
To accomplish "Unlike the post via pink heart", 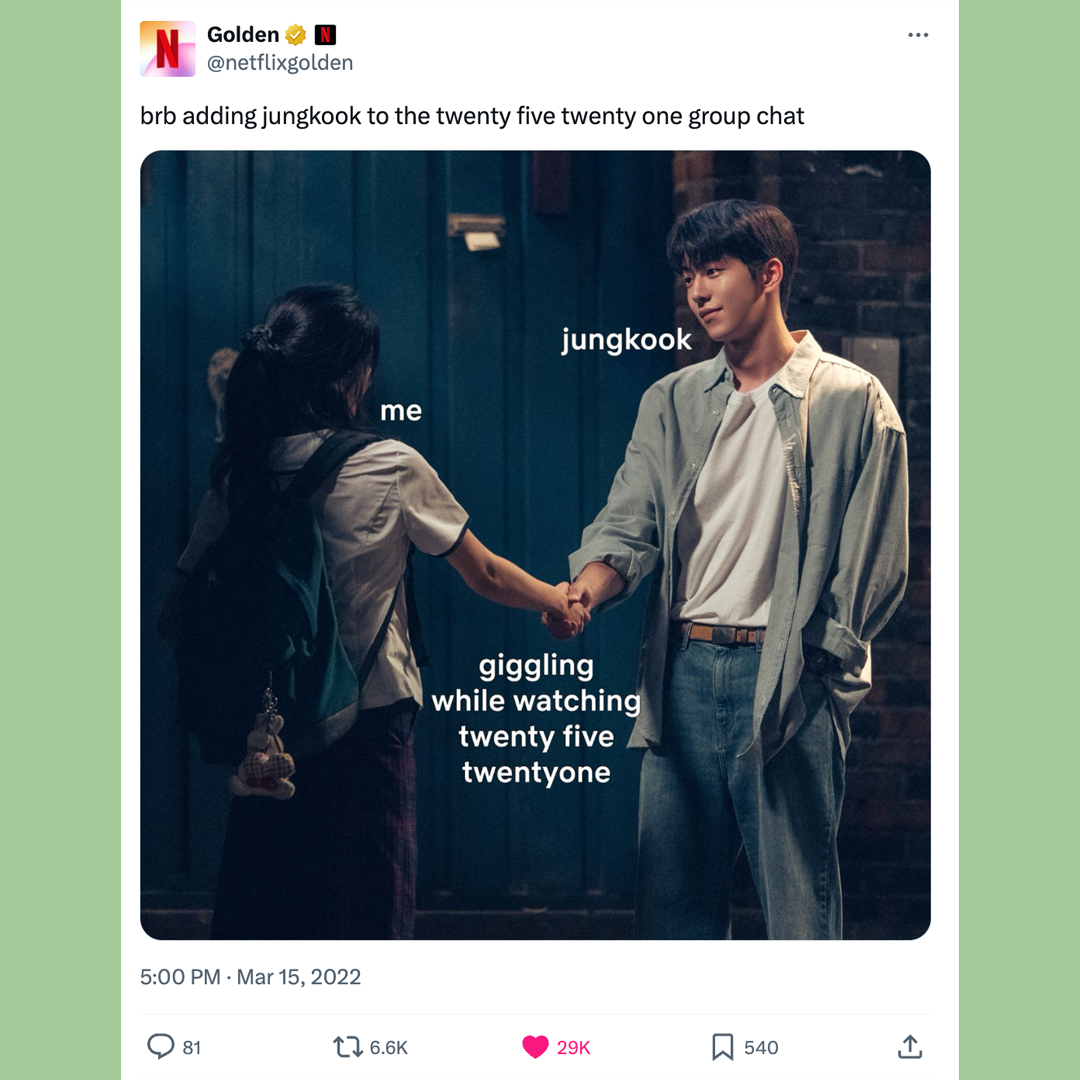I will tap(535, 1047).
